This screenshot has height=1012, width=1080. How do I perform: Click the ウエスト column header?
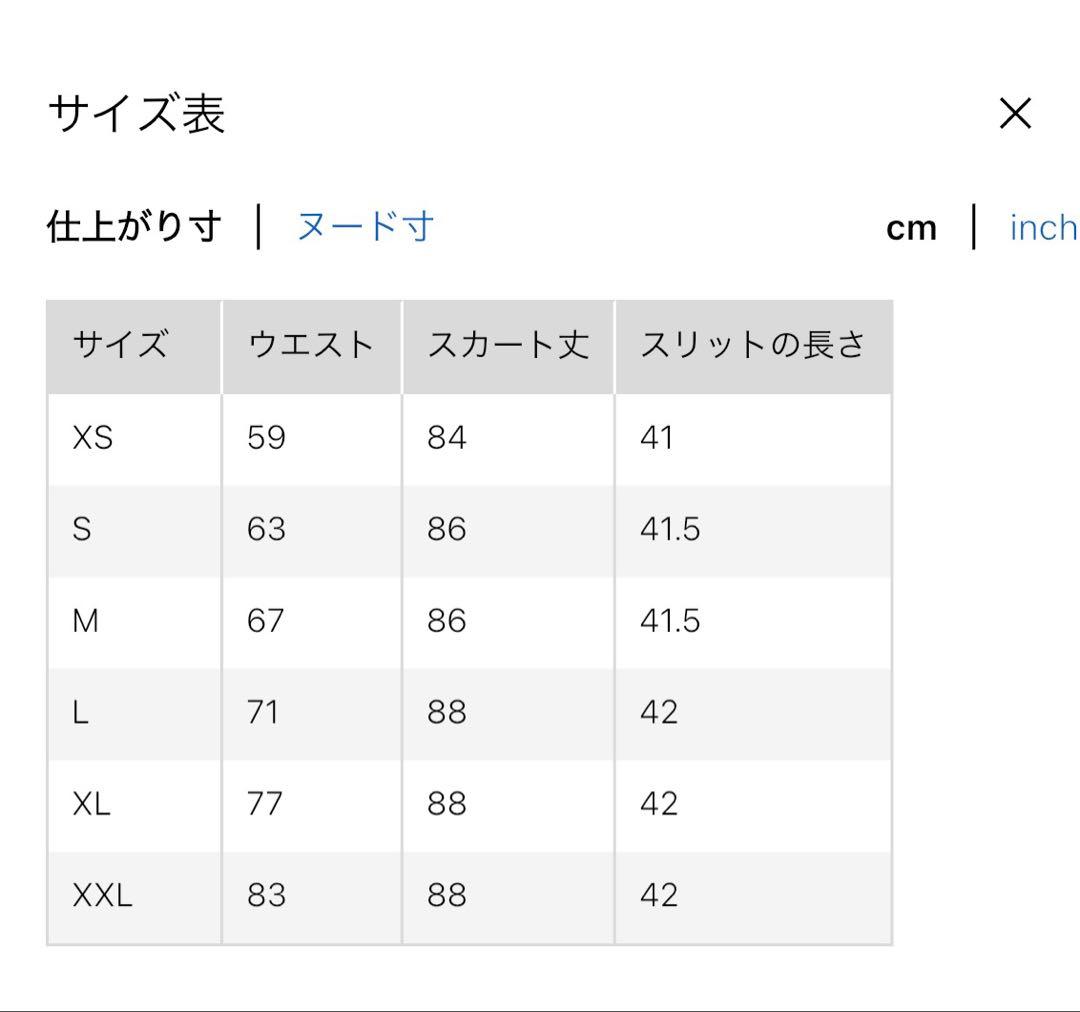click(x=310, y=346)
